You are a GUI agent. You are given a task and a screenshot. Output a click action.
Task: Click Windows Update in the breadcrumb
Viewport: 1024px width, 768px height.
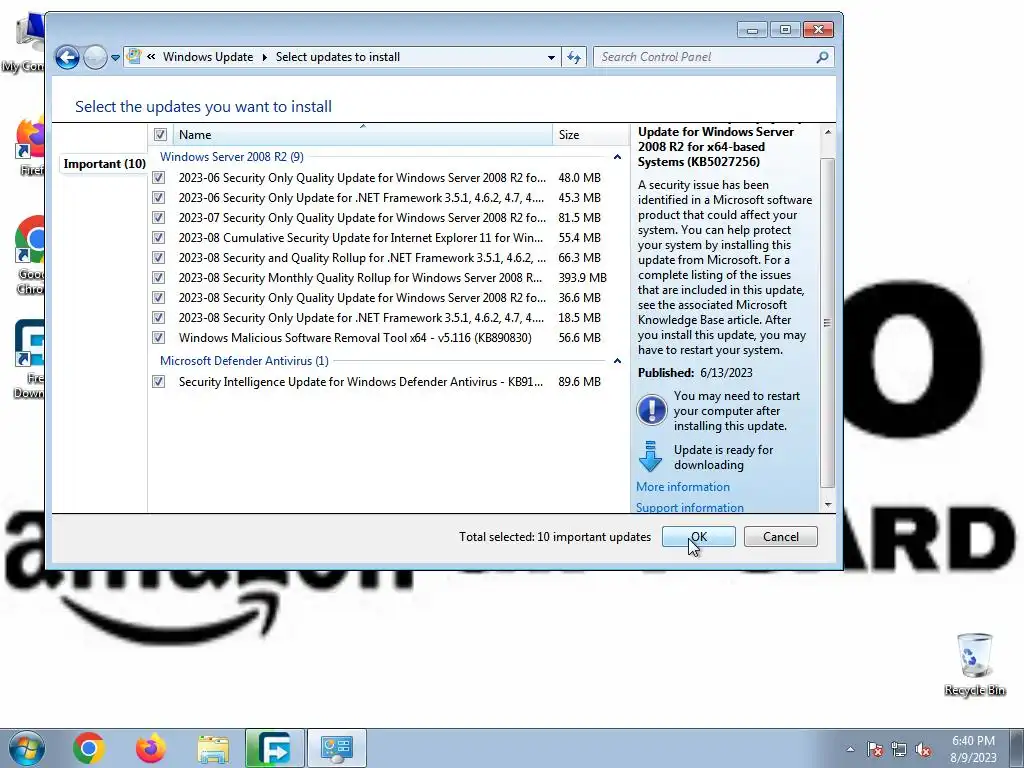tap(208, 57)
